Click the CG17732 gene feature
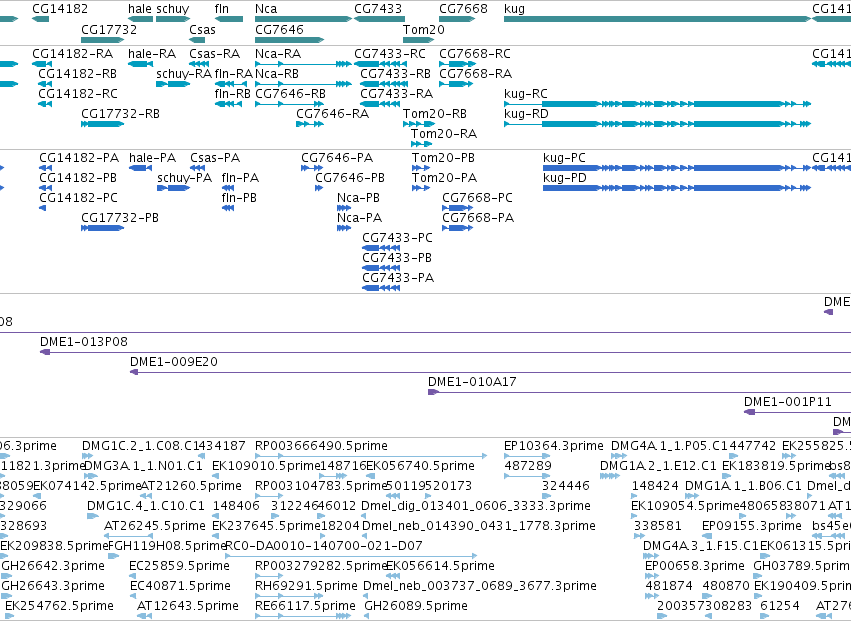Screen dimensions: 851x621 click(x=103, y=40)
